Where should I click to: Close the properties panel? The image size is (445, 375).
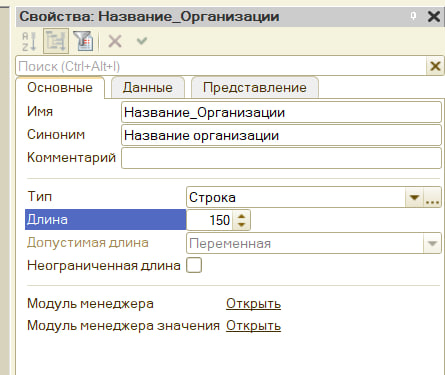click(434, 16)
